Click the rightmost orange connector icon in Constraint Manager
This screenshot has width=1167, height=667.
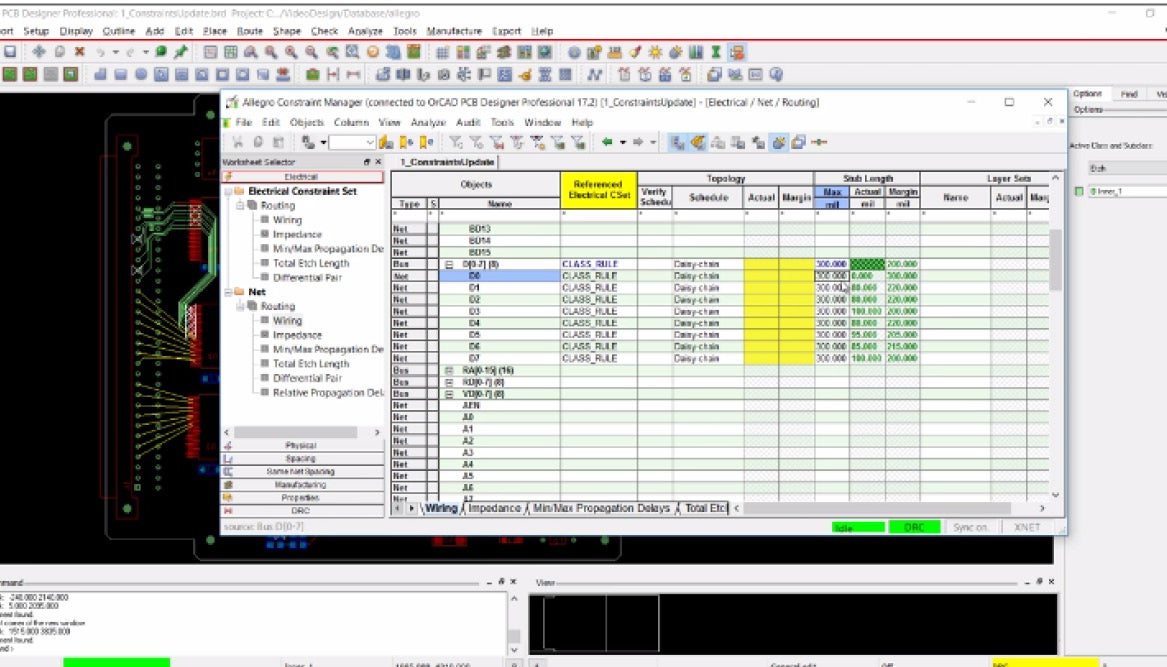coord(819,142)
